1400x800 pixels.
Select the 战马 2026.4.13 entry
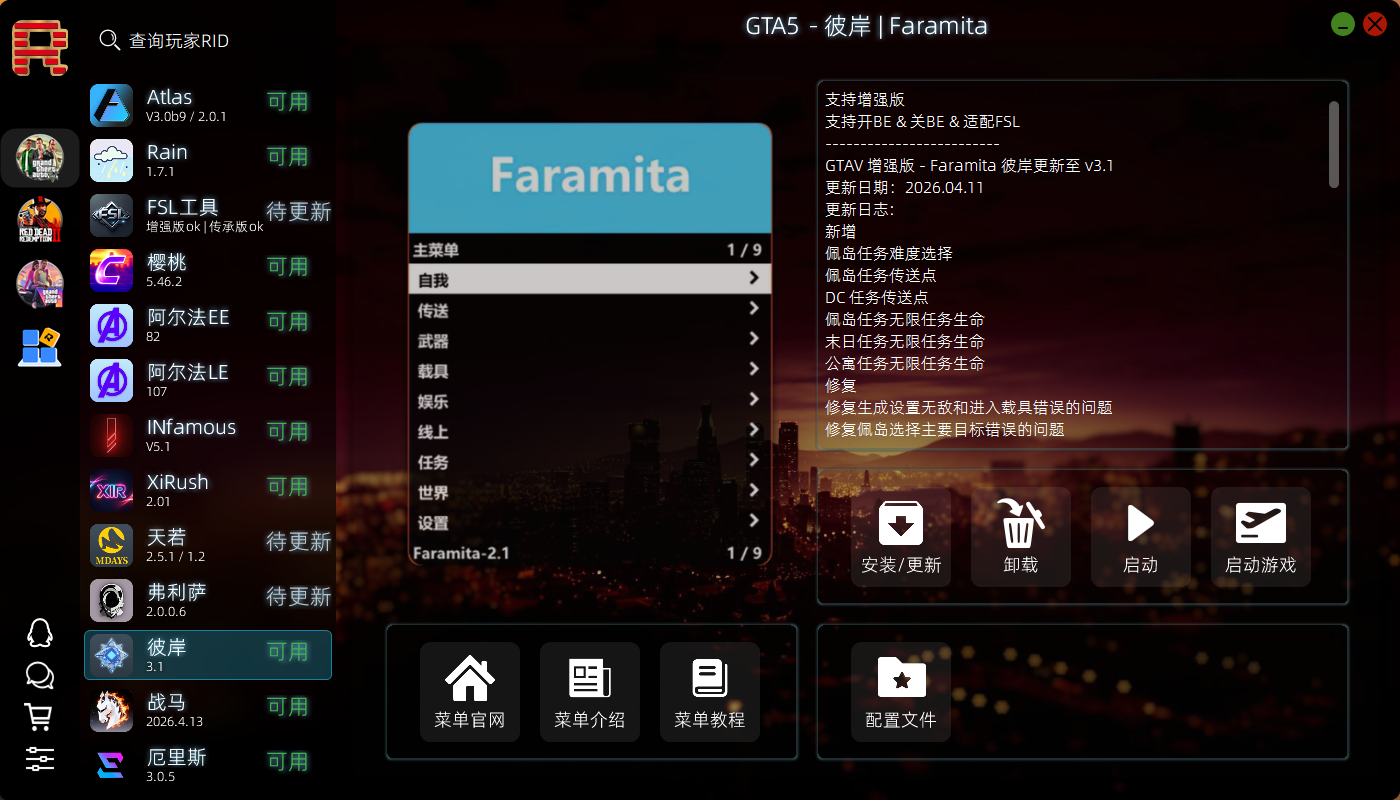click(x=208, y=710)
